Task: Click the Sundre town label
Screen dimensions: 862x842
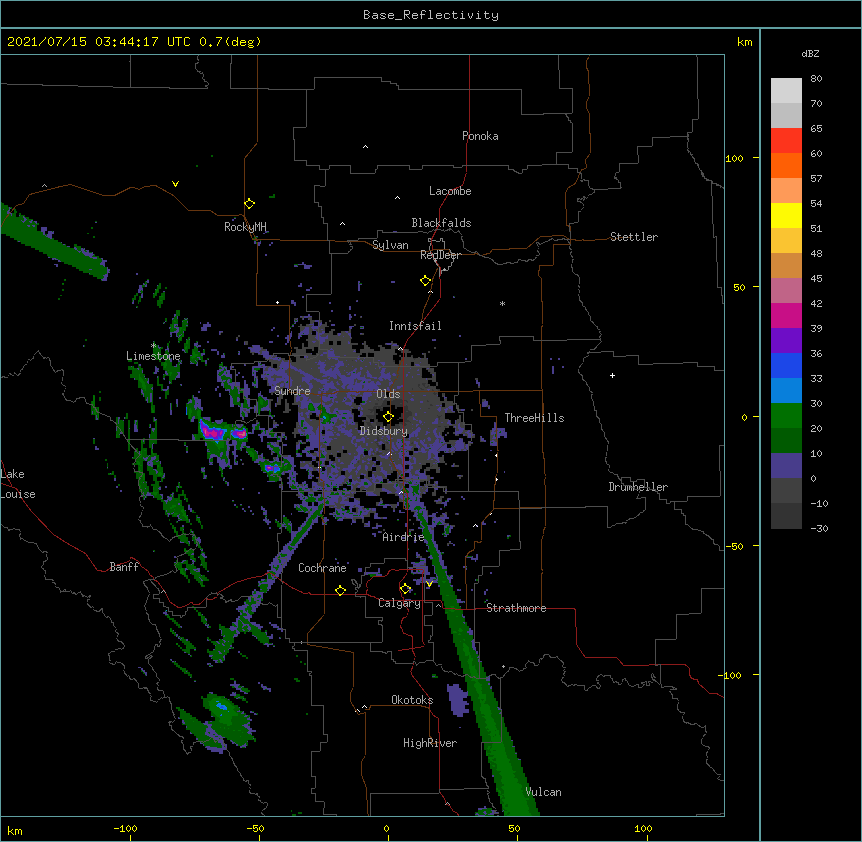Action: pyautogui.click(x=292, y=391)
